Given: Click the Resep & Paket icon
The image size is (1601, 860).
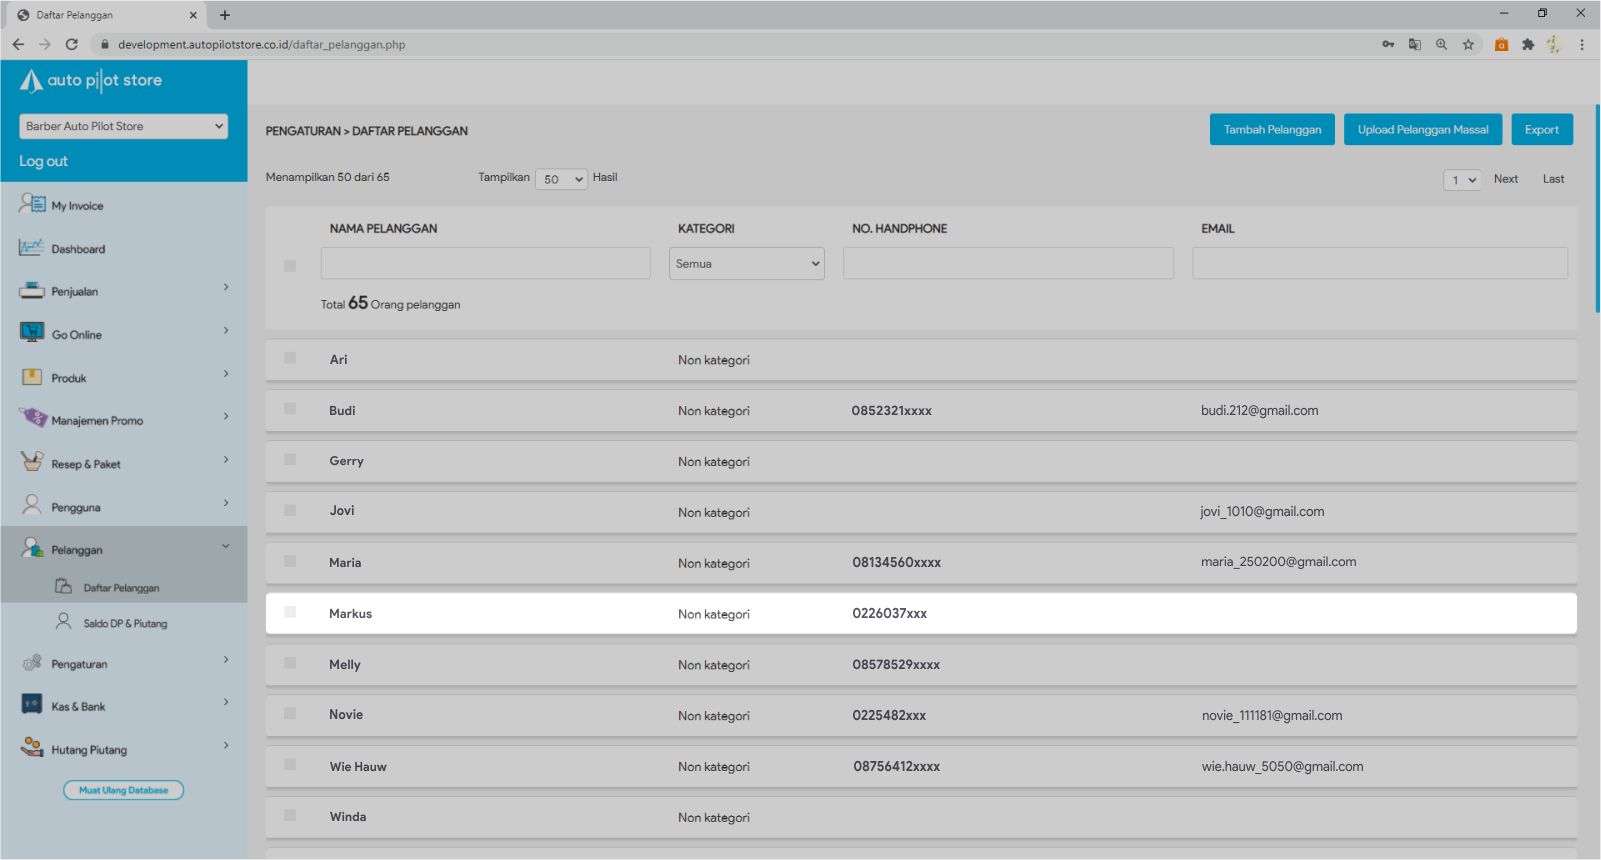Looking at the screenshot, I should point(32,462).
